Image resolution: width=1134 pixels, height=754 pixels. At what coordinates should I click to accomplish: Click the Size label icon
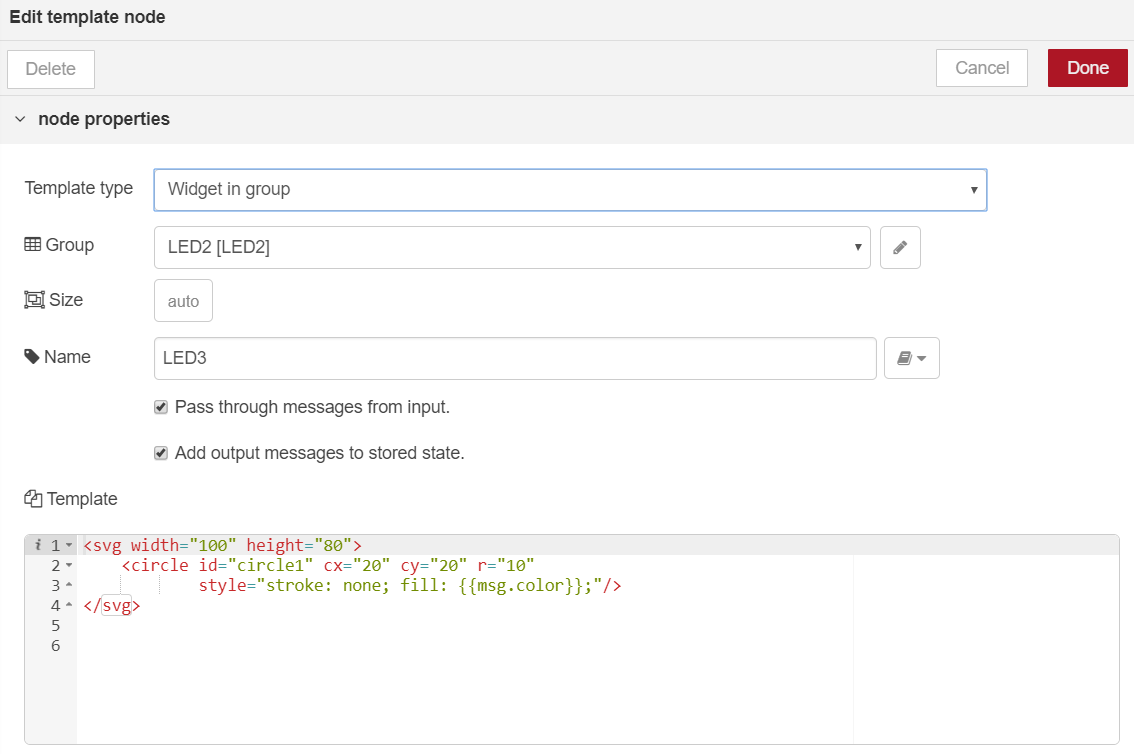click(34, 300)
